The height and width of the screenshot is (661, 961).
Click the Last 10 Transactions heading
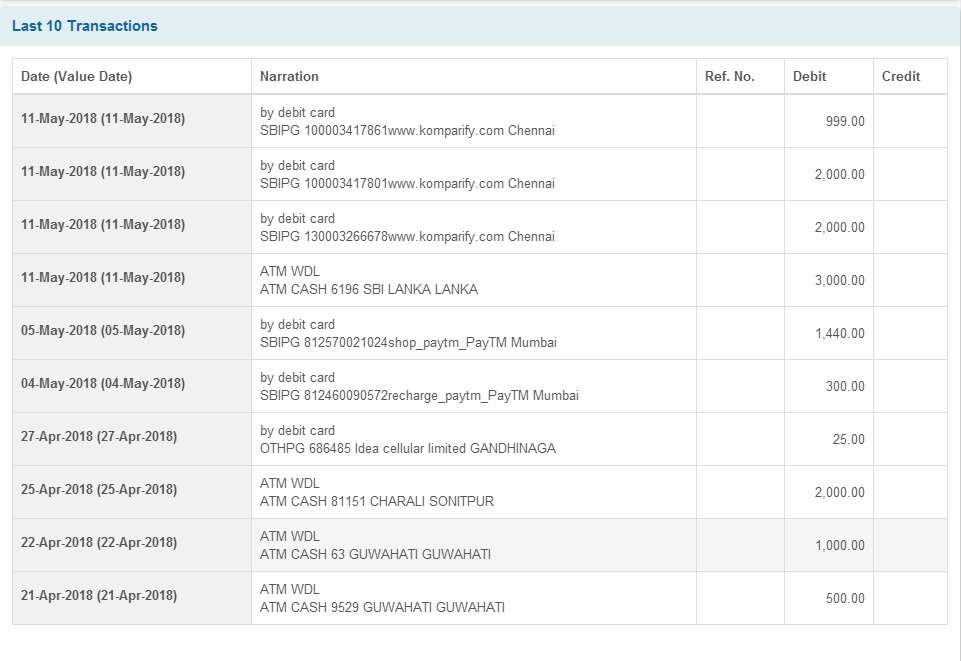87,25
